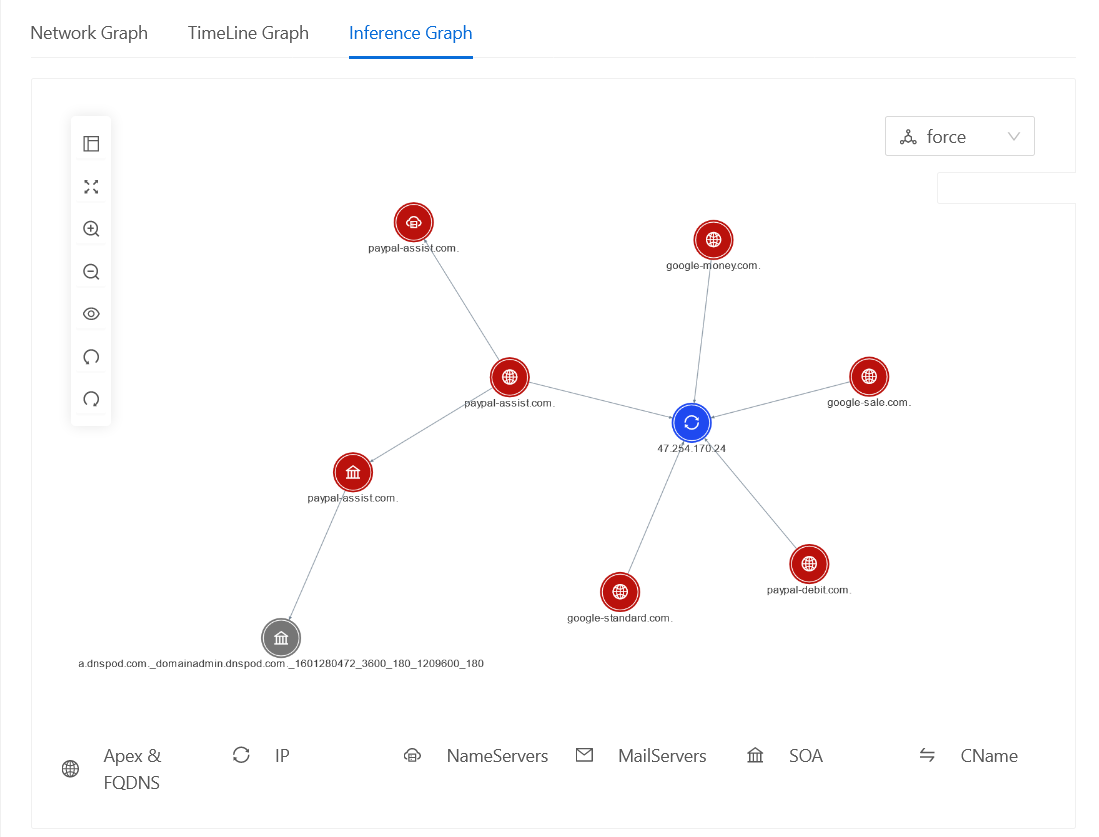Viewport: 1099px width, 837px height.
Task: Zoom in on the graph
Action: click(91, 229)
